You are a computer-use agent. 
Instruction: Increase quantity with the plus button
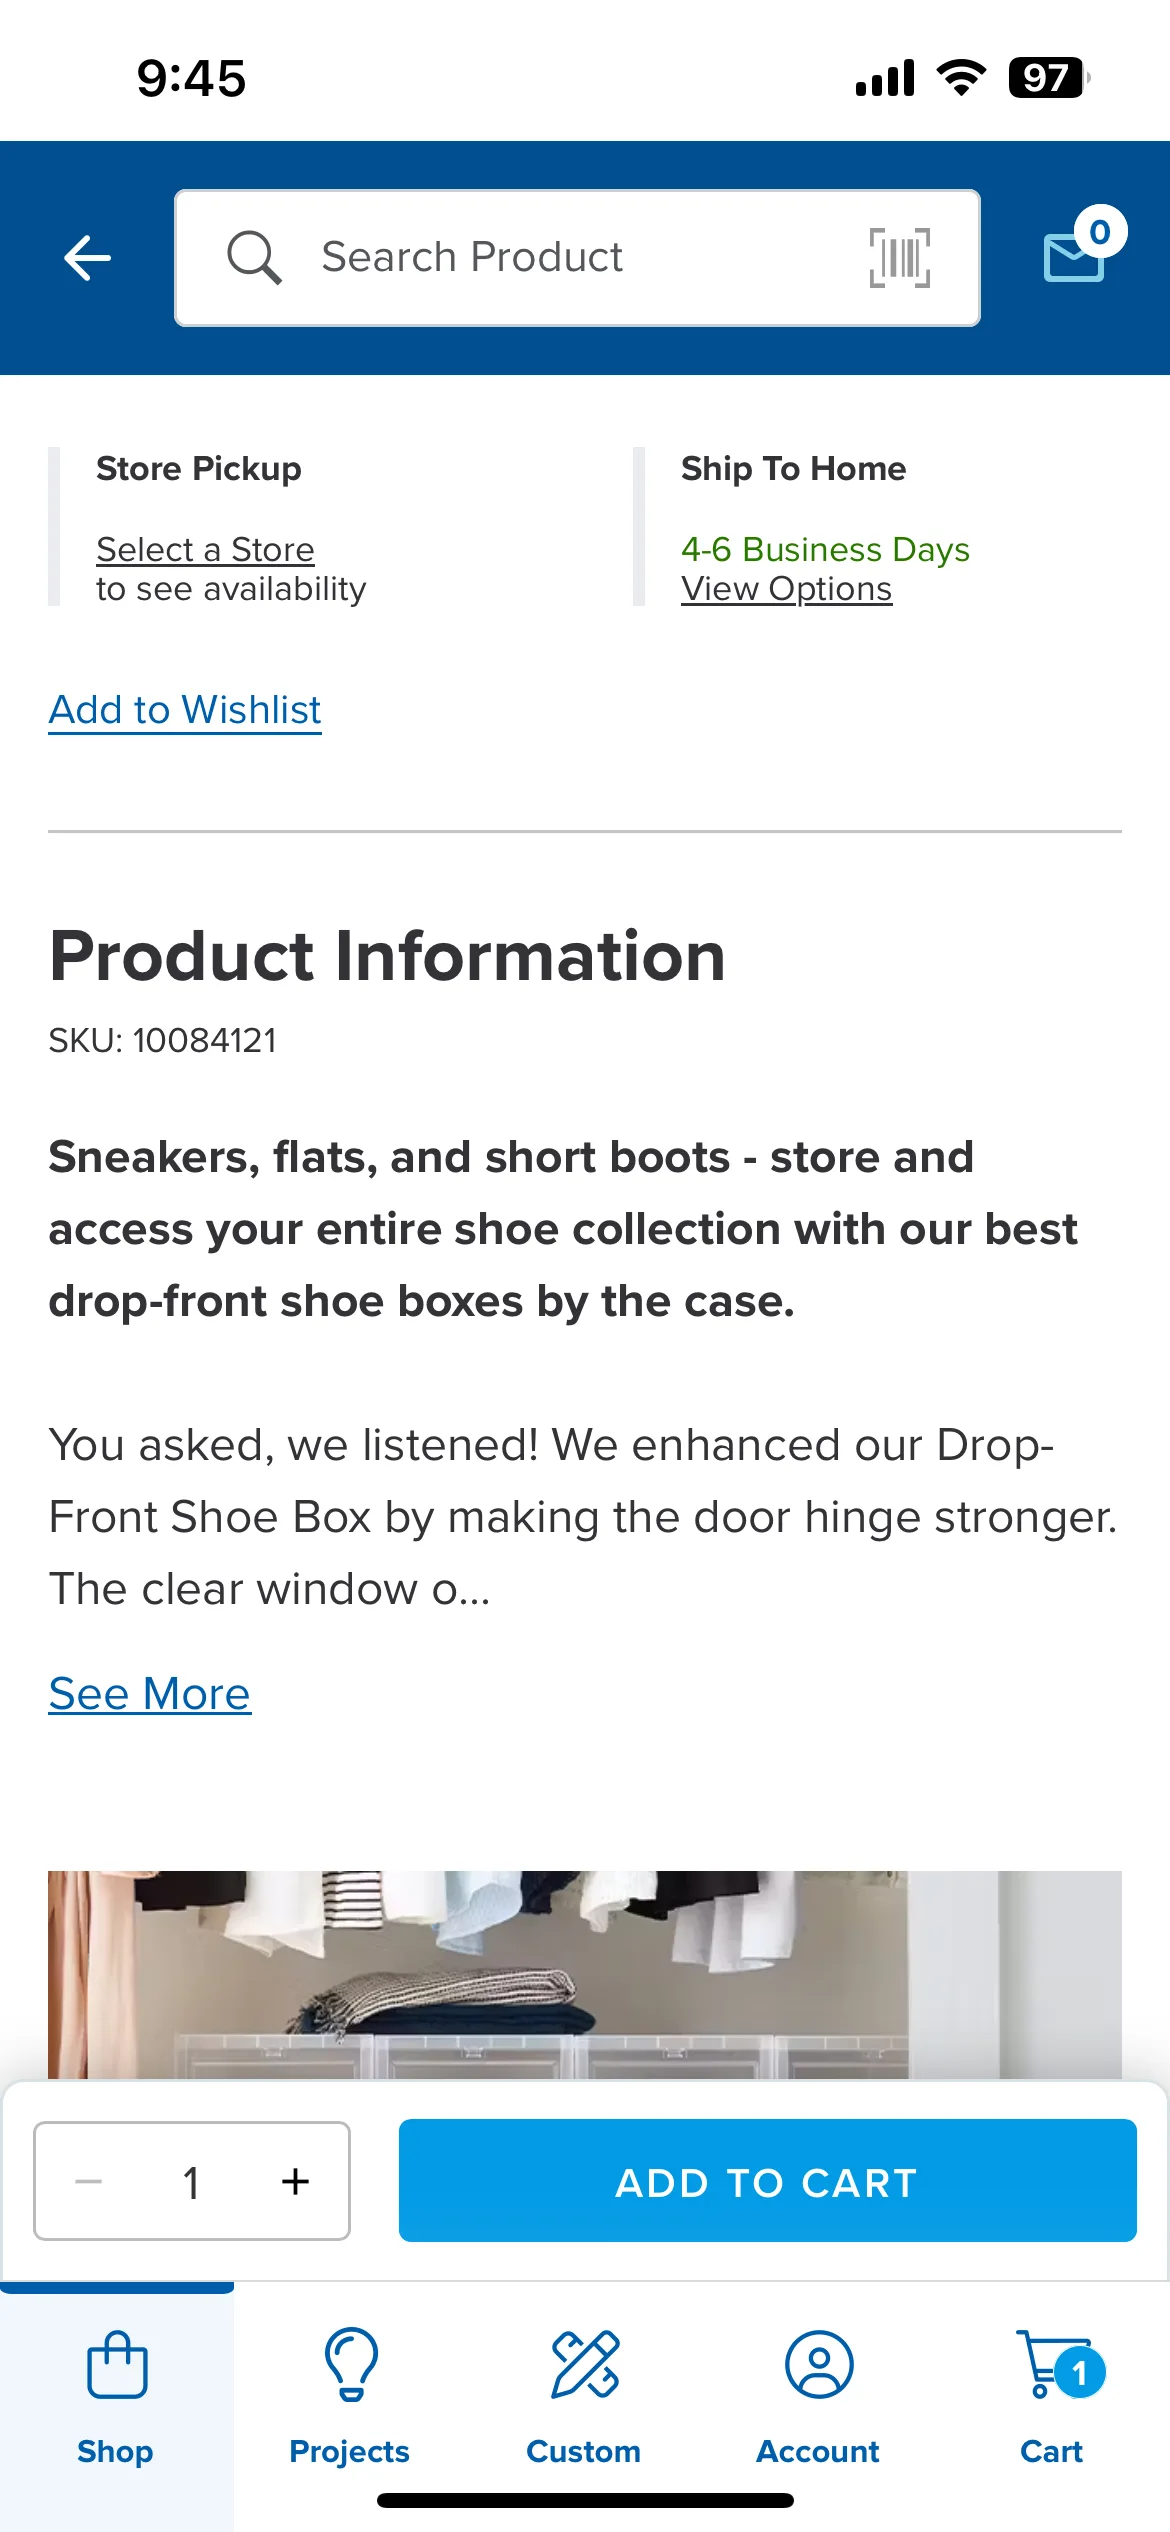coord(295,2181)
